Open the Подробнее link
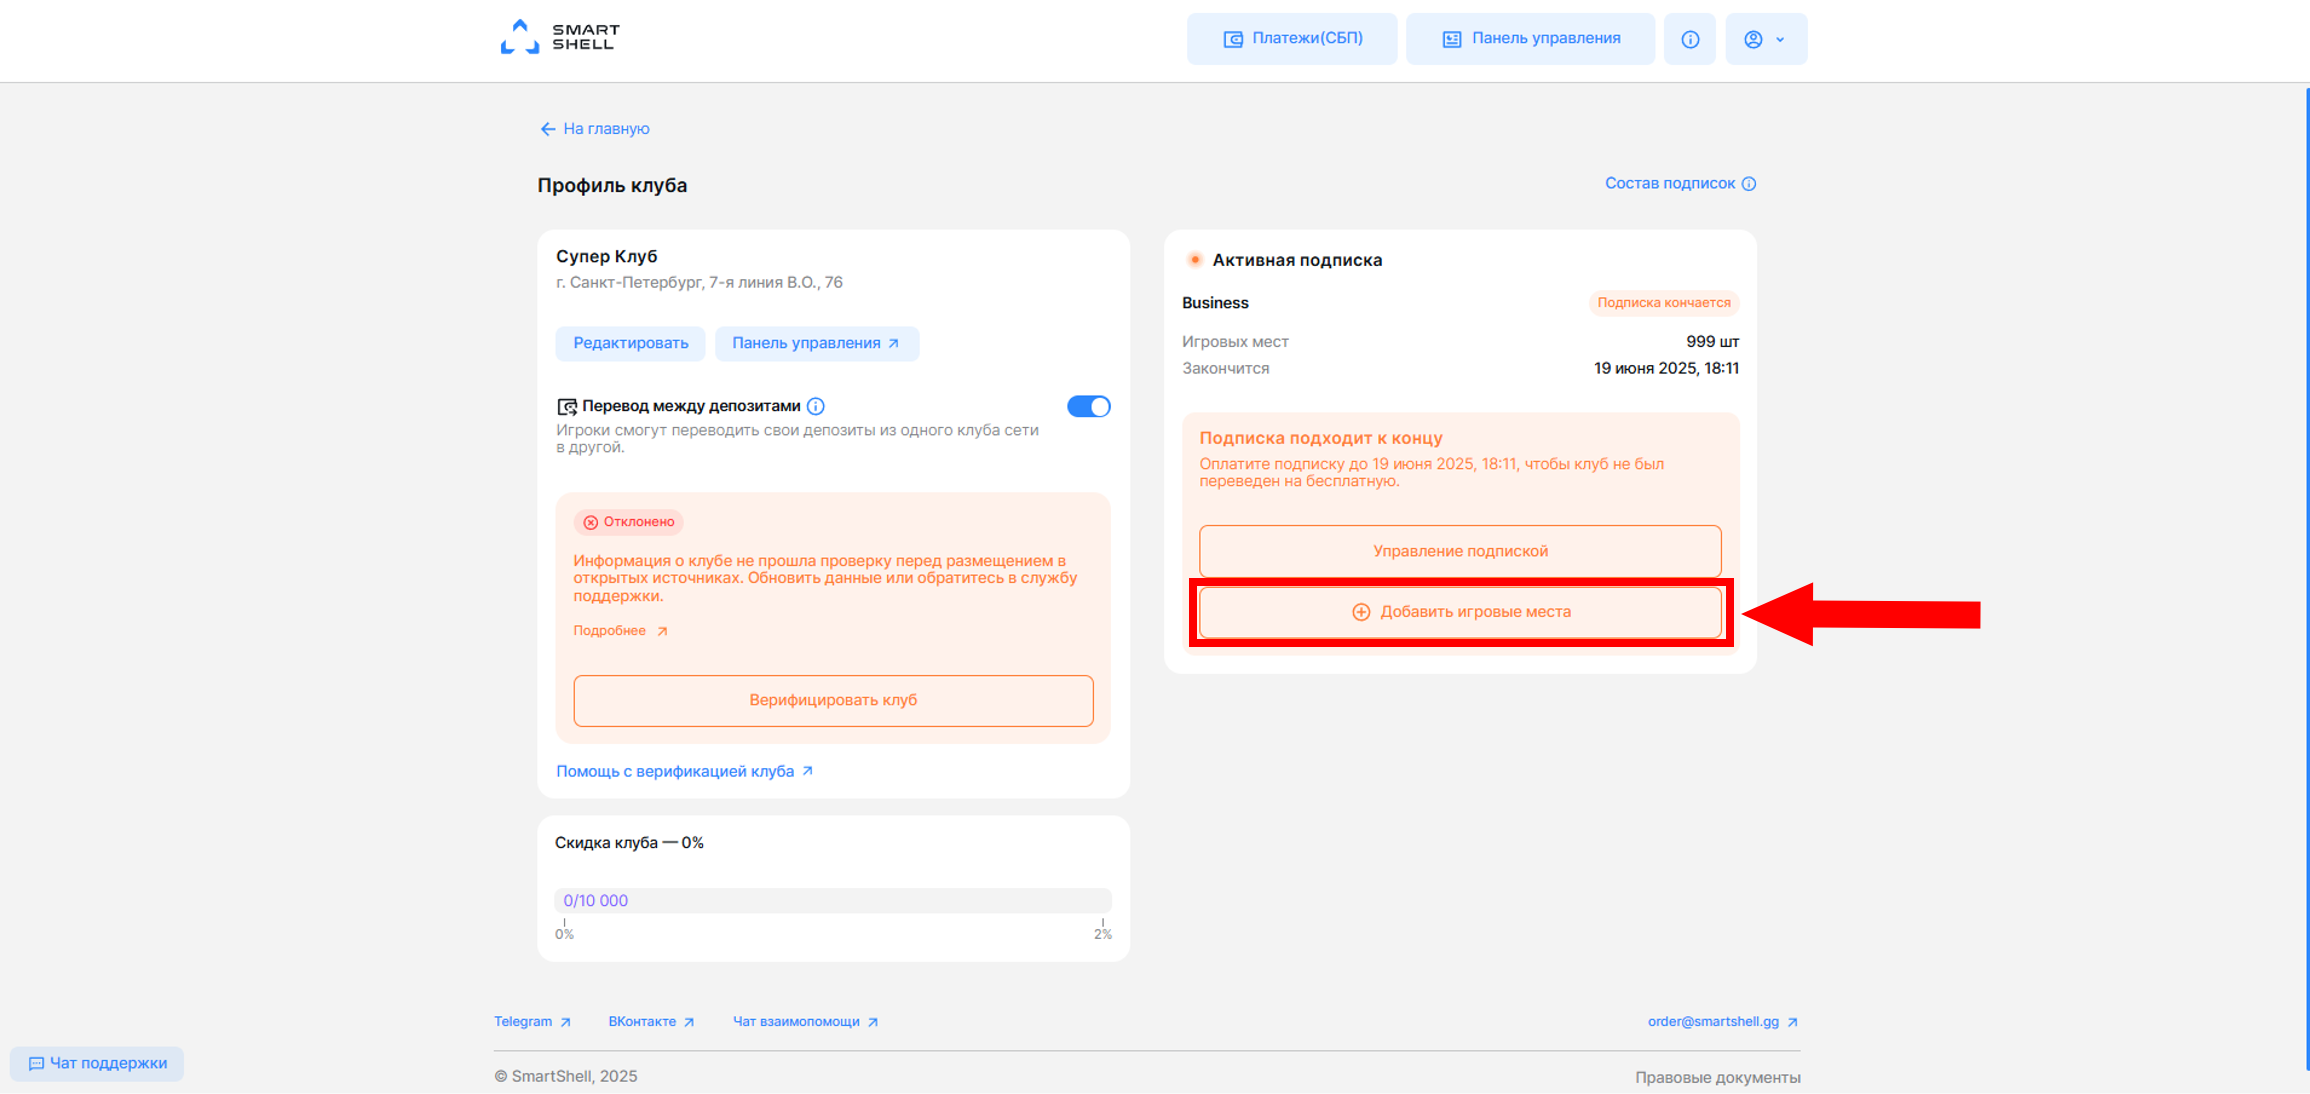The image size is (2310, 1094). [x=620, y=631]
